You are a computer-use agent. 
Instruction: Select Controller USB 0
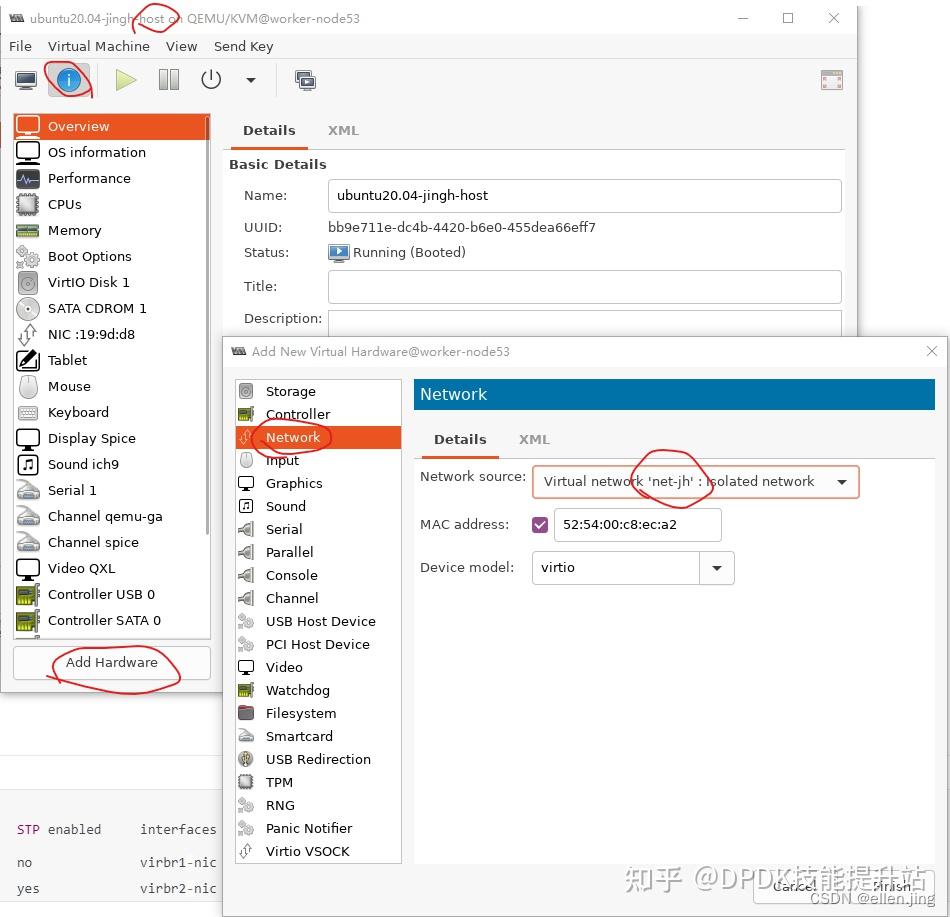click(x=110, y=595)
